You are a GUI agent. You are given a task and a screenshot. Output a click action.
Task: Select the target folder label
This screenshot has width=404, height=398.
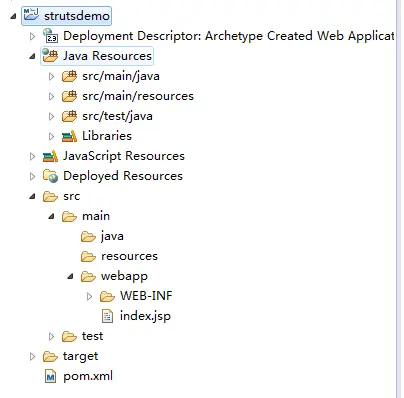[x=80, y=356]
